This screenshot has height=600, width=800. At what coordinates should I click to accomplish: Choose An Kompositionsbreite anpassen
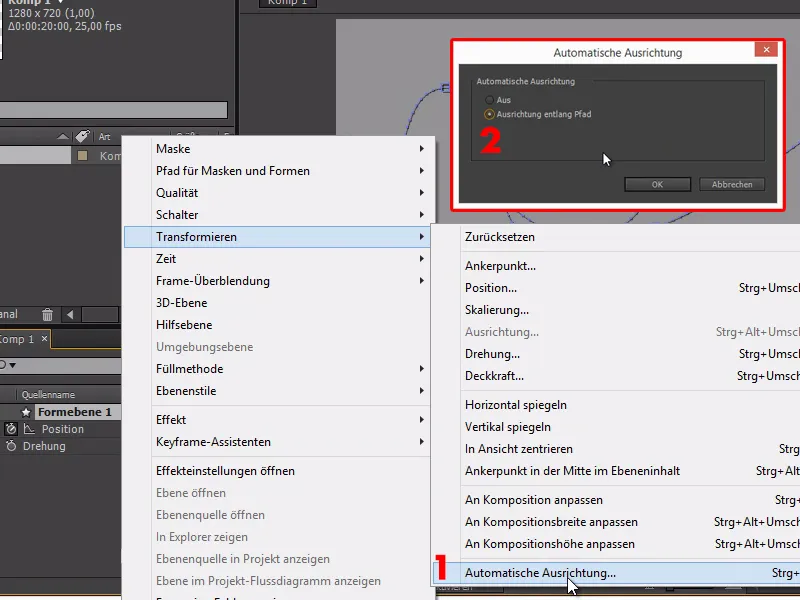(x=616, y=521)
